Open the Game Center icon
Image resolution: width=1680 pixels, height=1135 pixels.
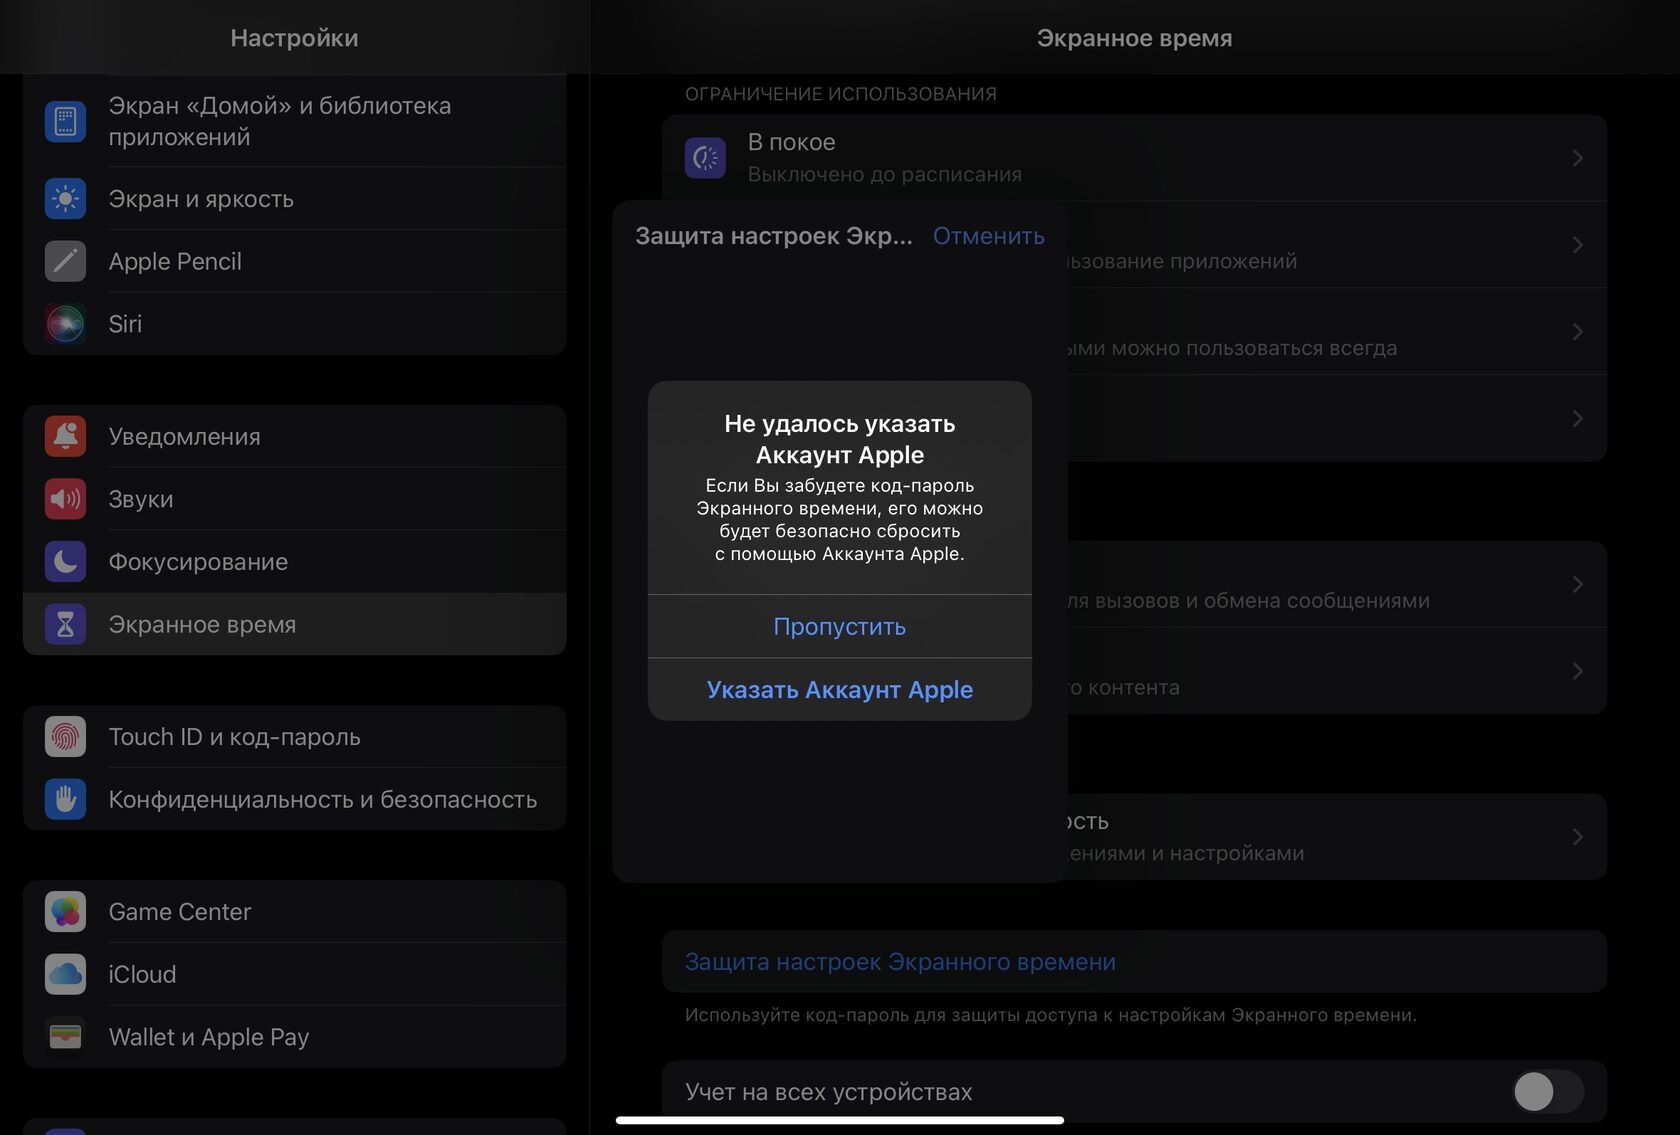65,912
